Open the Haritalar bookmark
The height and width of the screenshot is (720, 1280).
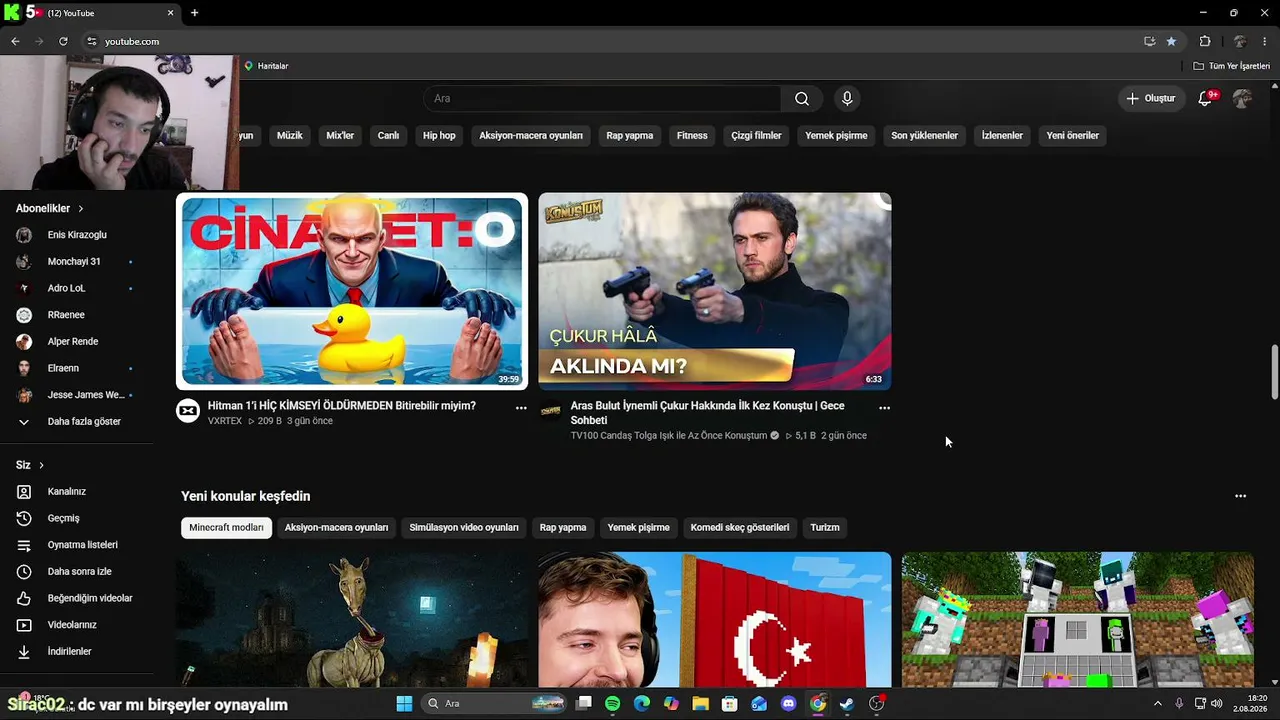(266, 66)
